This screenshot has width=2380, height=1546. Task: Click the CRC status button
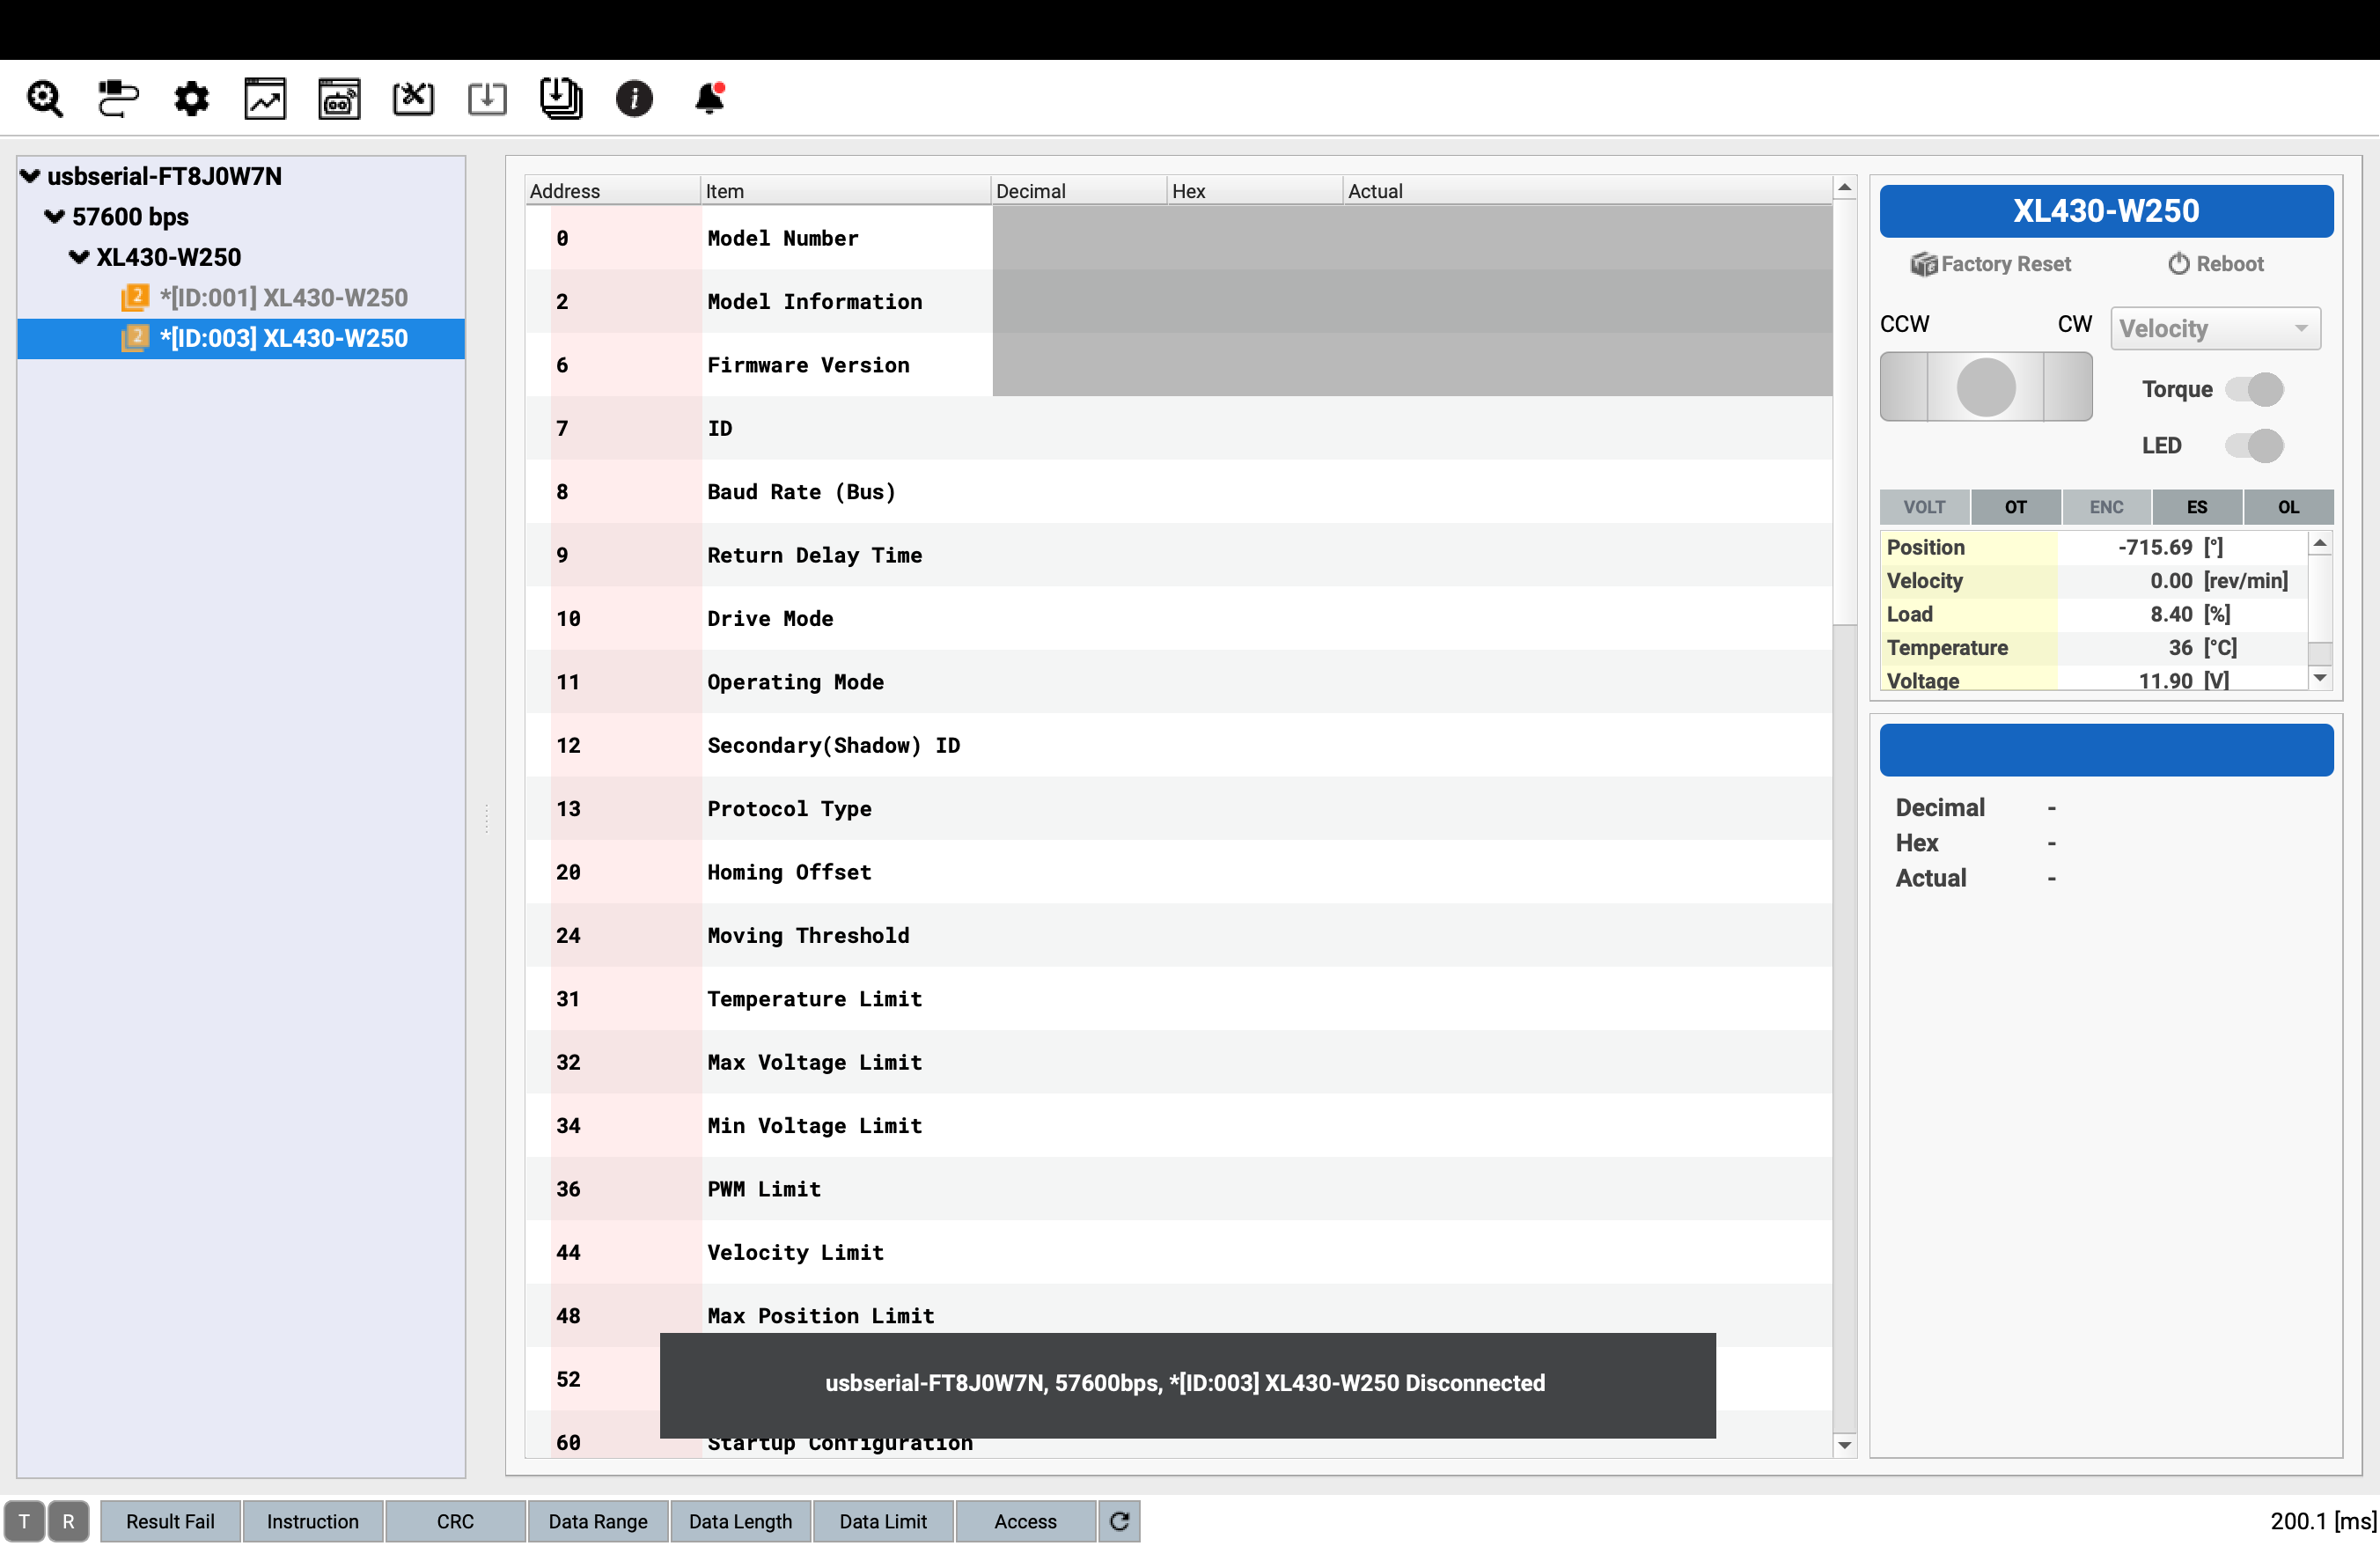(x=455, y=1521)
